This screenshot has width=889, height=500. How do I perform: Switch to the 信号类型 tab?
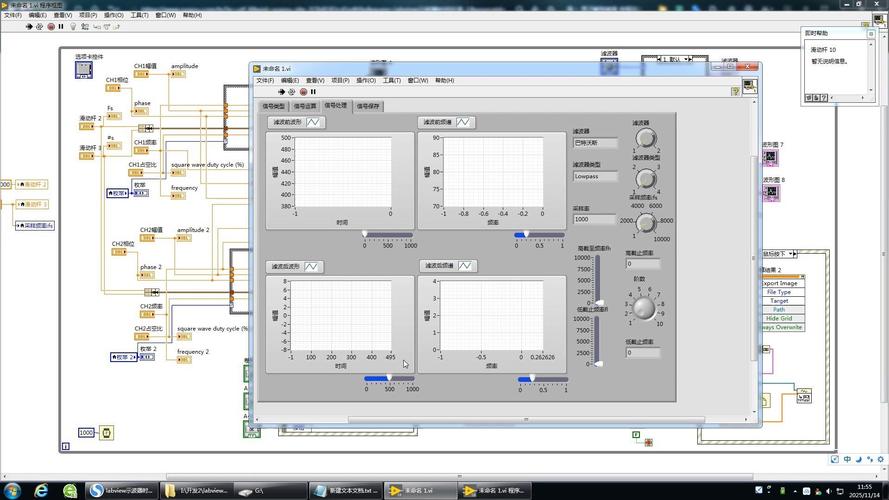[274, 107]
